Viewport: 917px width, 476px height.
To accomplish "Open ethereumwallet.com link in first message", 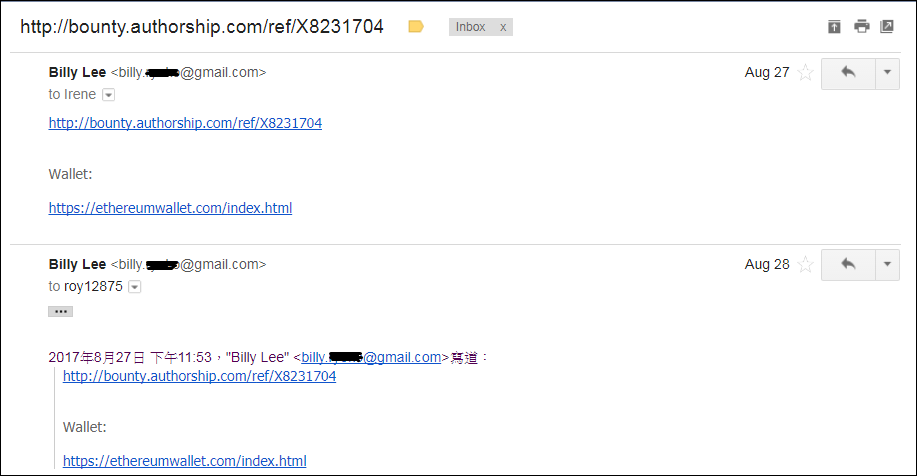I will pyautogui.click(x=170, y=208).
